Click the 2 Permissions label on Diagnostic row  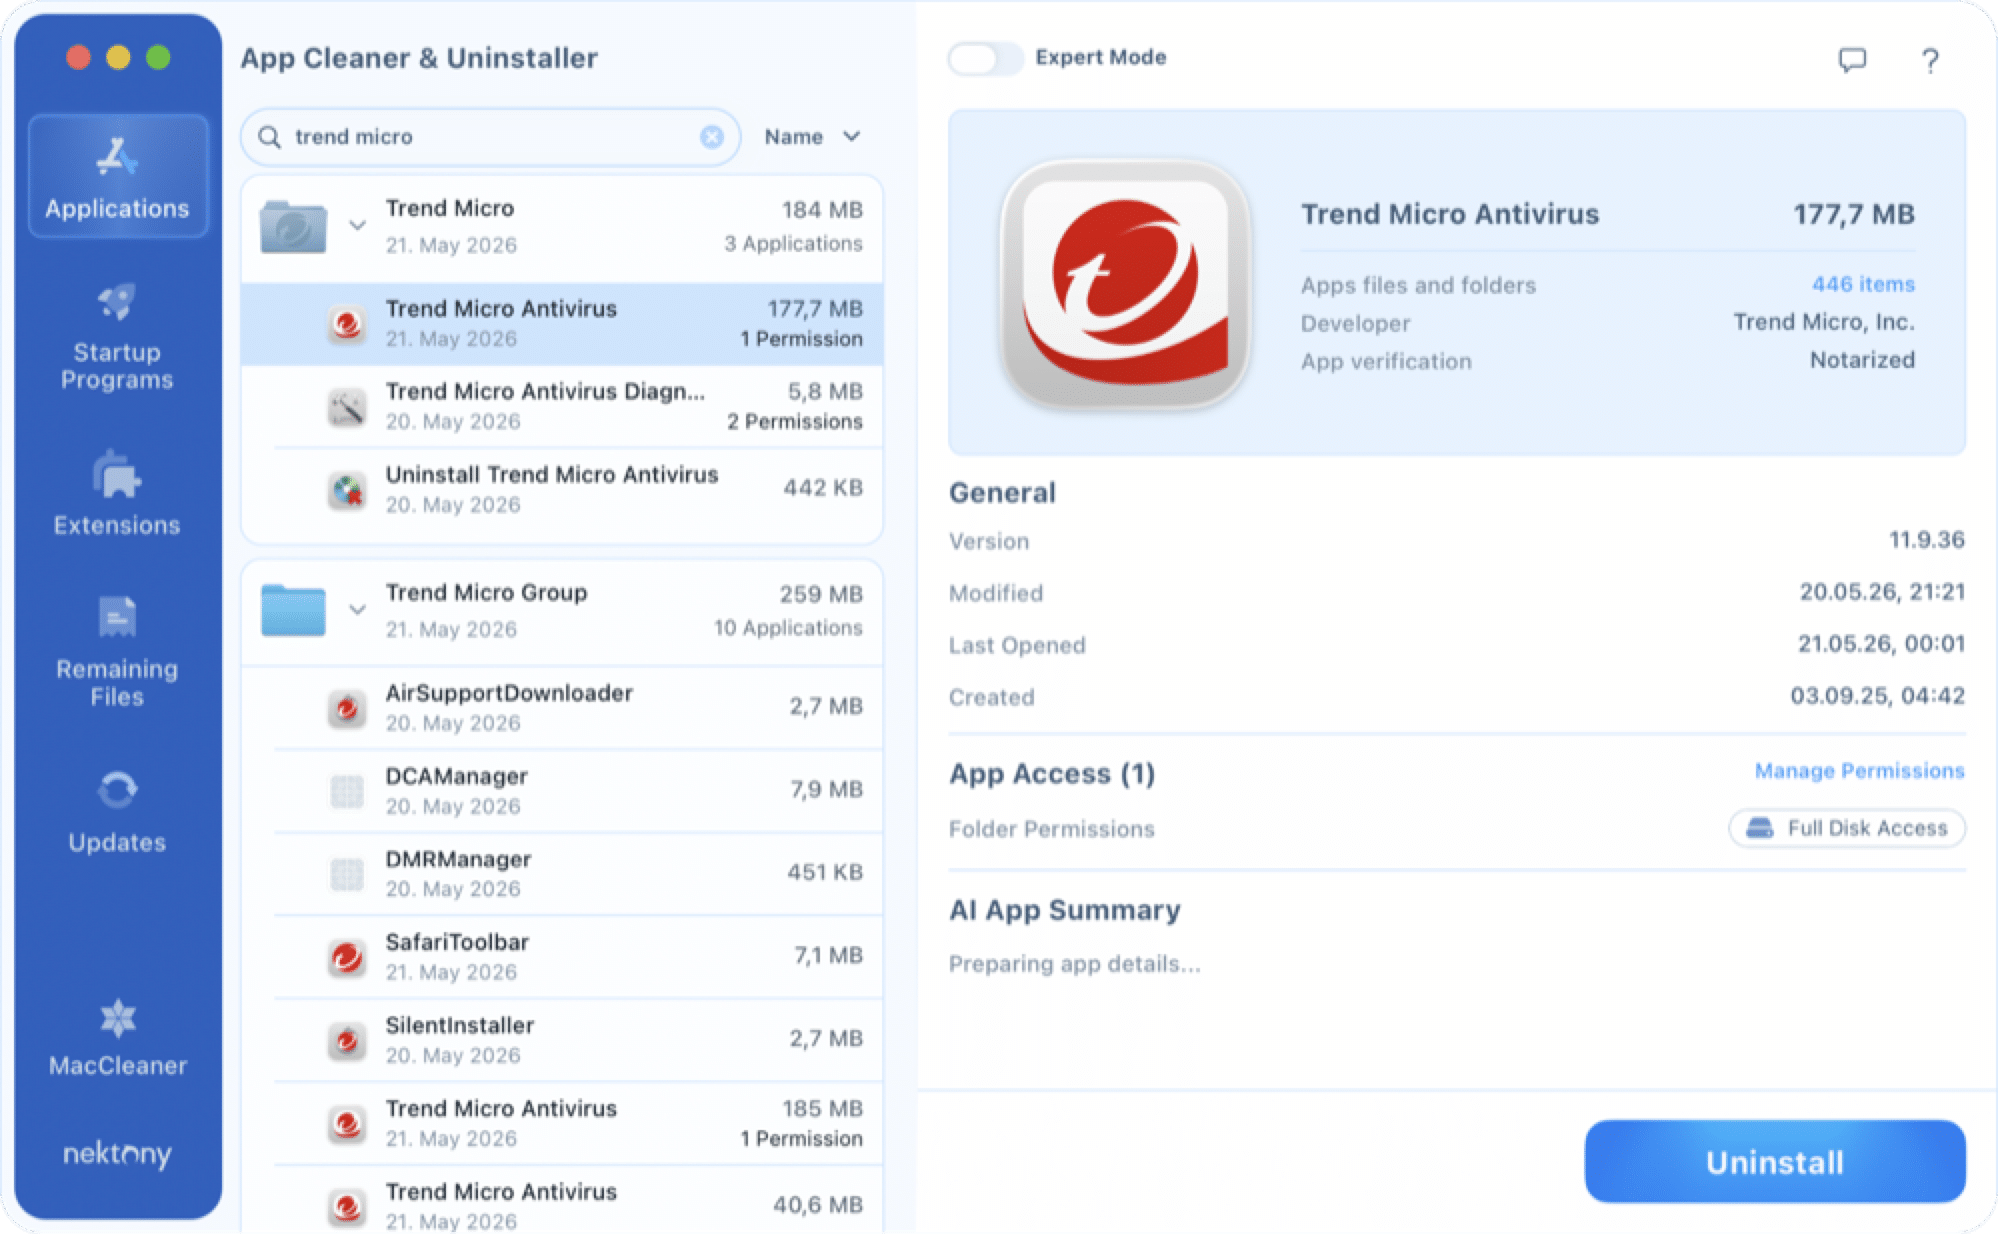tap(795, 422)
